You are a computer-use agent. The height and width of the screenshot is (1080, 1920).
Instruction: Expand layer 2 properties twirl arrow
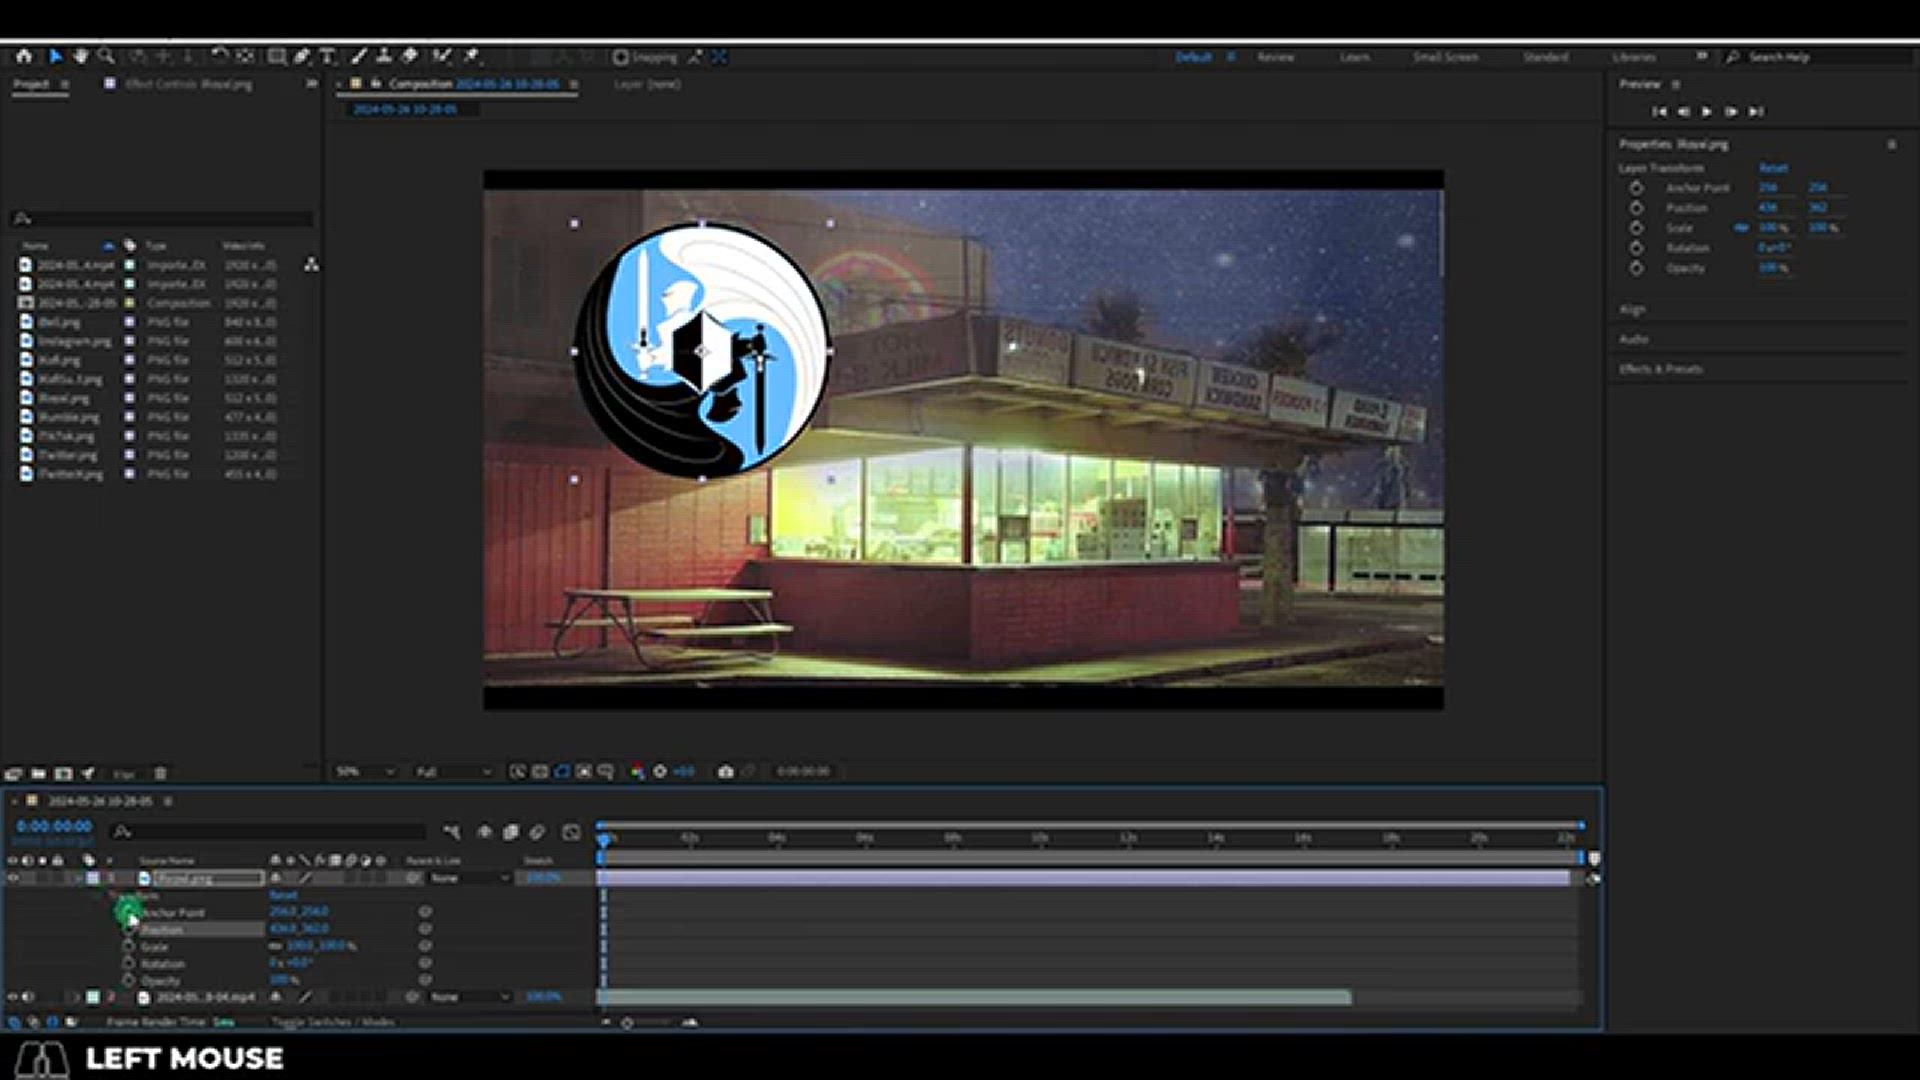tap(75, 997)
